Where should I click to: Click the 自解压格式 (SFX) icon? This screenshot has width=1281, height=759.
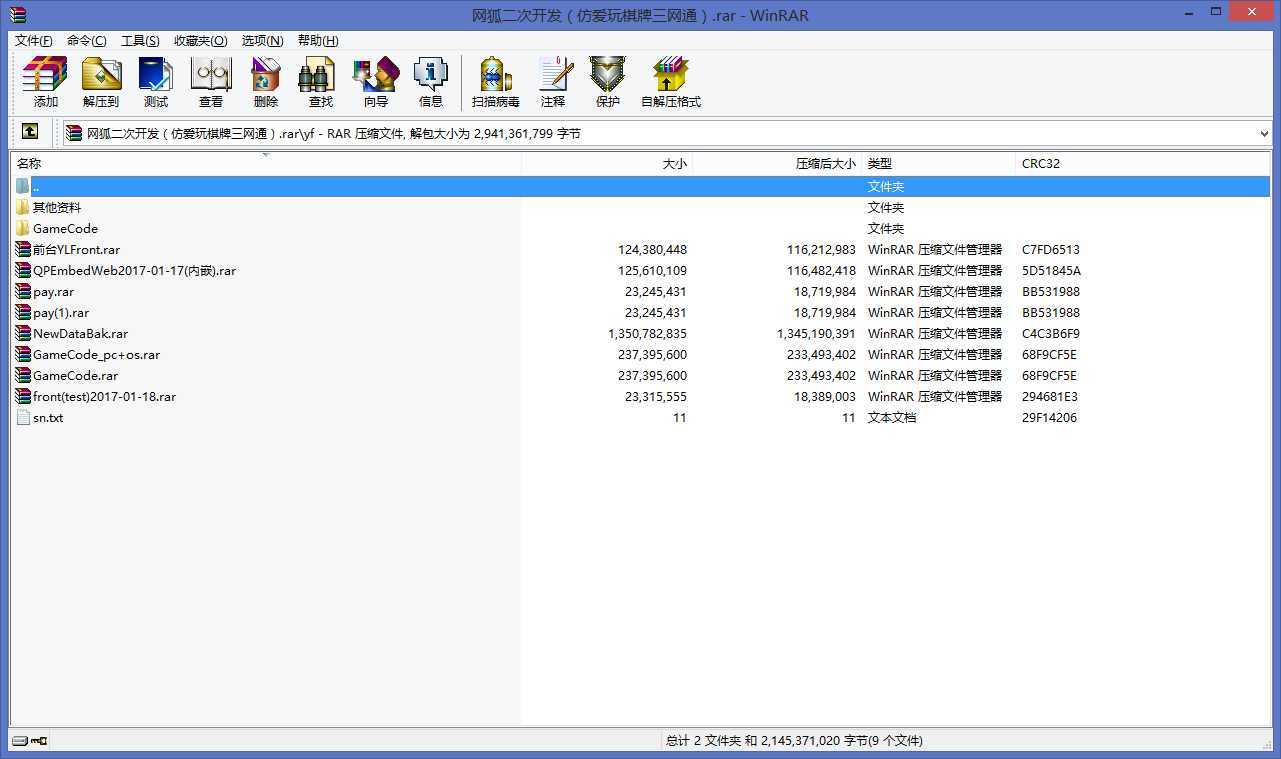671,82
